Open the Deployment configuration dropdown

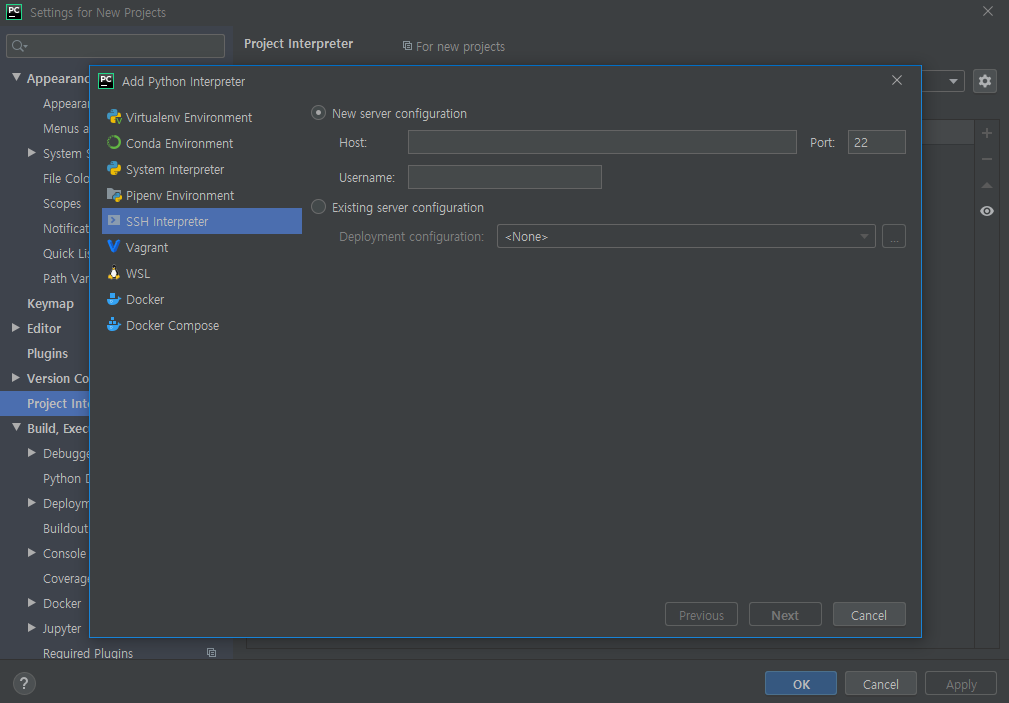(686, 236)
